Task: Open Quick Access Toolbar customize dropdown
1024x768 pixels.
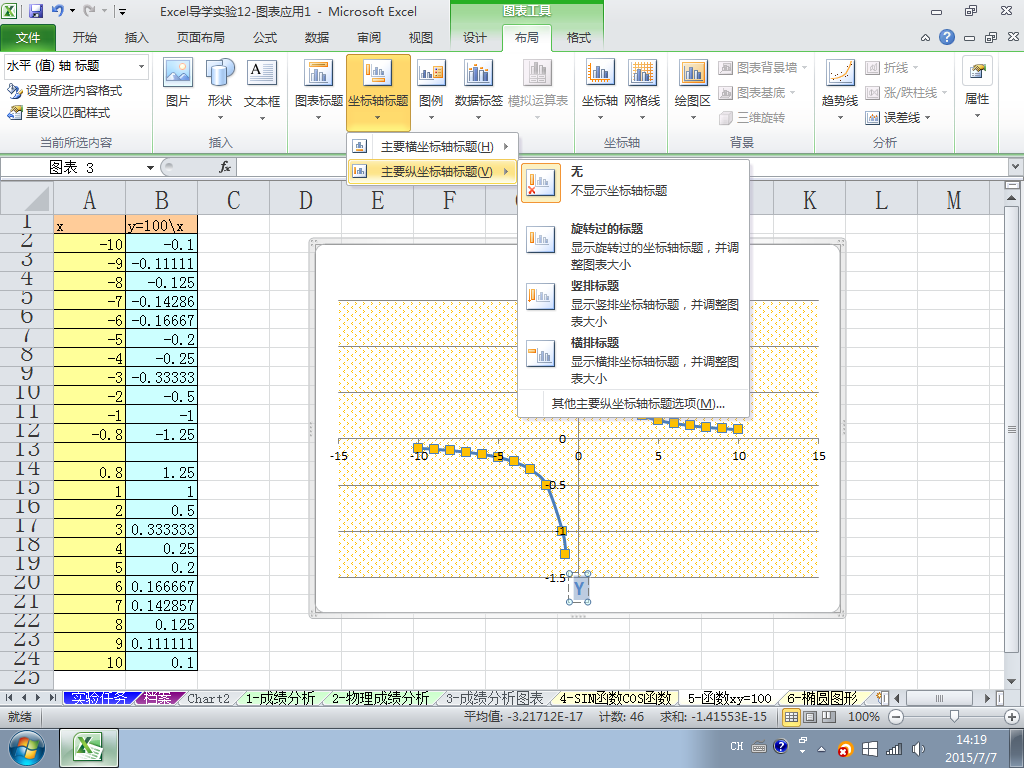Action: pos(122,11)
